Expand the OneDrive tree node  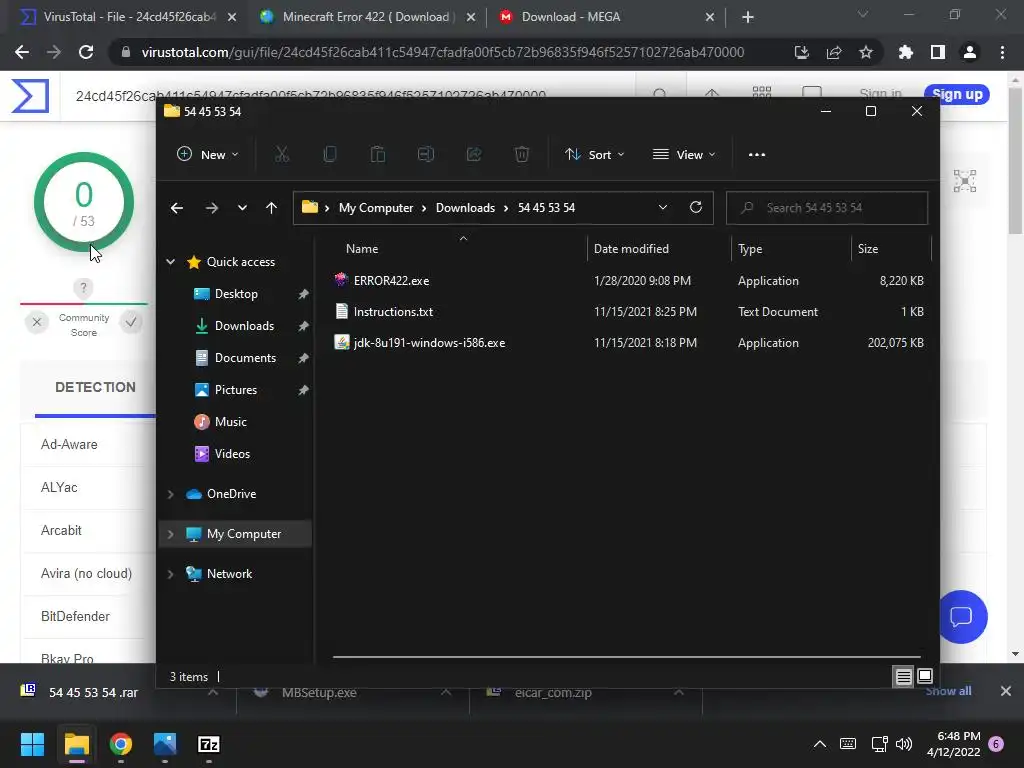tap(170, 494)
